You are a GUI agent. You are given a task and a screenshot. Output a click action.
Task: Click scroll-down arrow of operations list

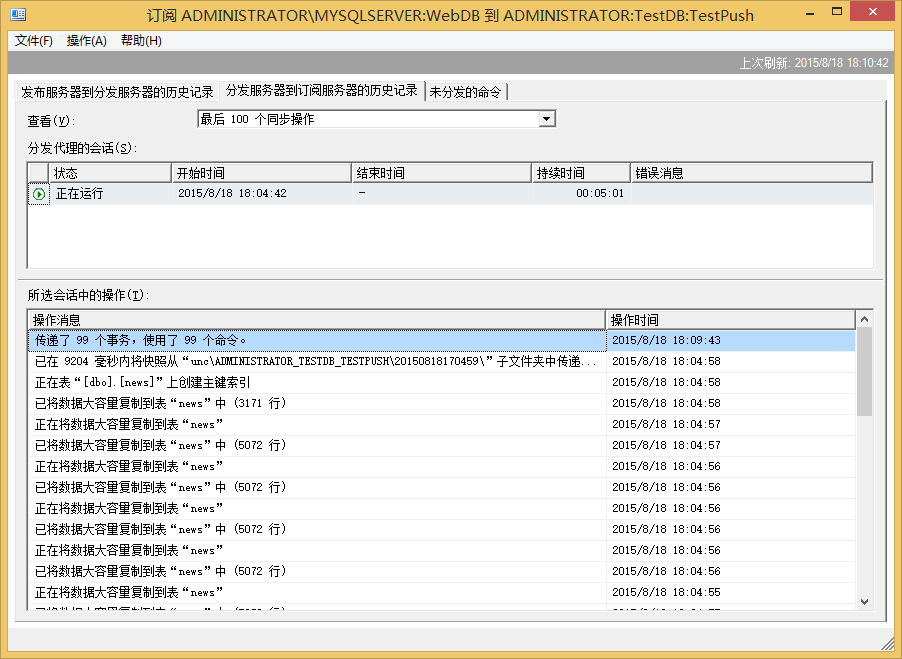pyautogui.click(x=864, y=601)
